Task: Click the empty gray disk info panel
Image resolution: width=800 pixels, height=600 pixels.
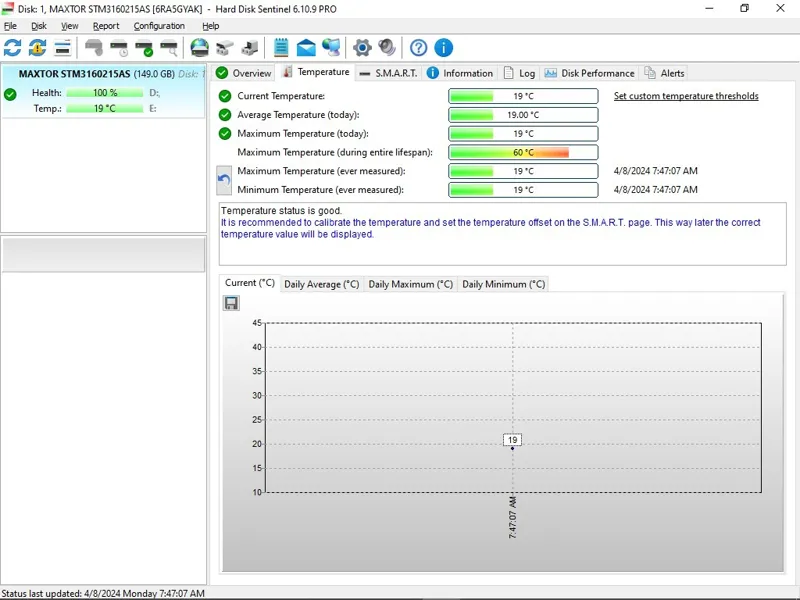Action: [104, 254]
